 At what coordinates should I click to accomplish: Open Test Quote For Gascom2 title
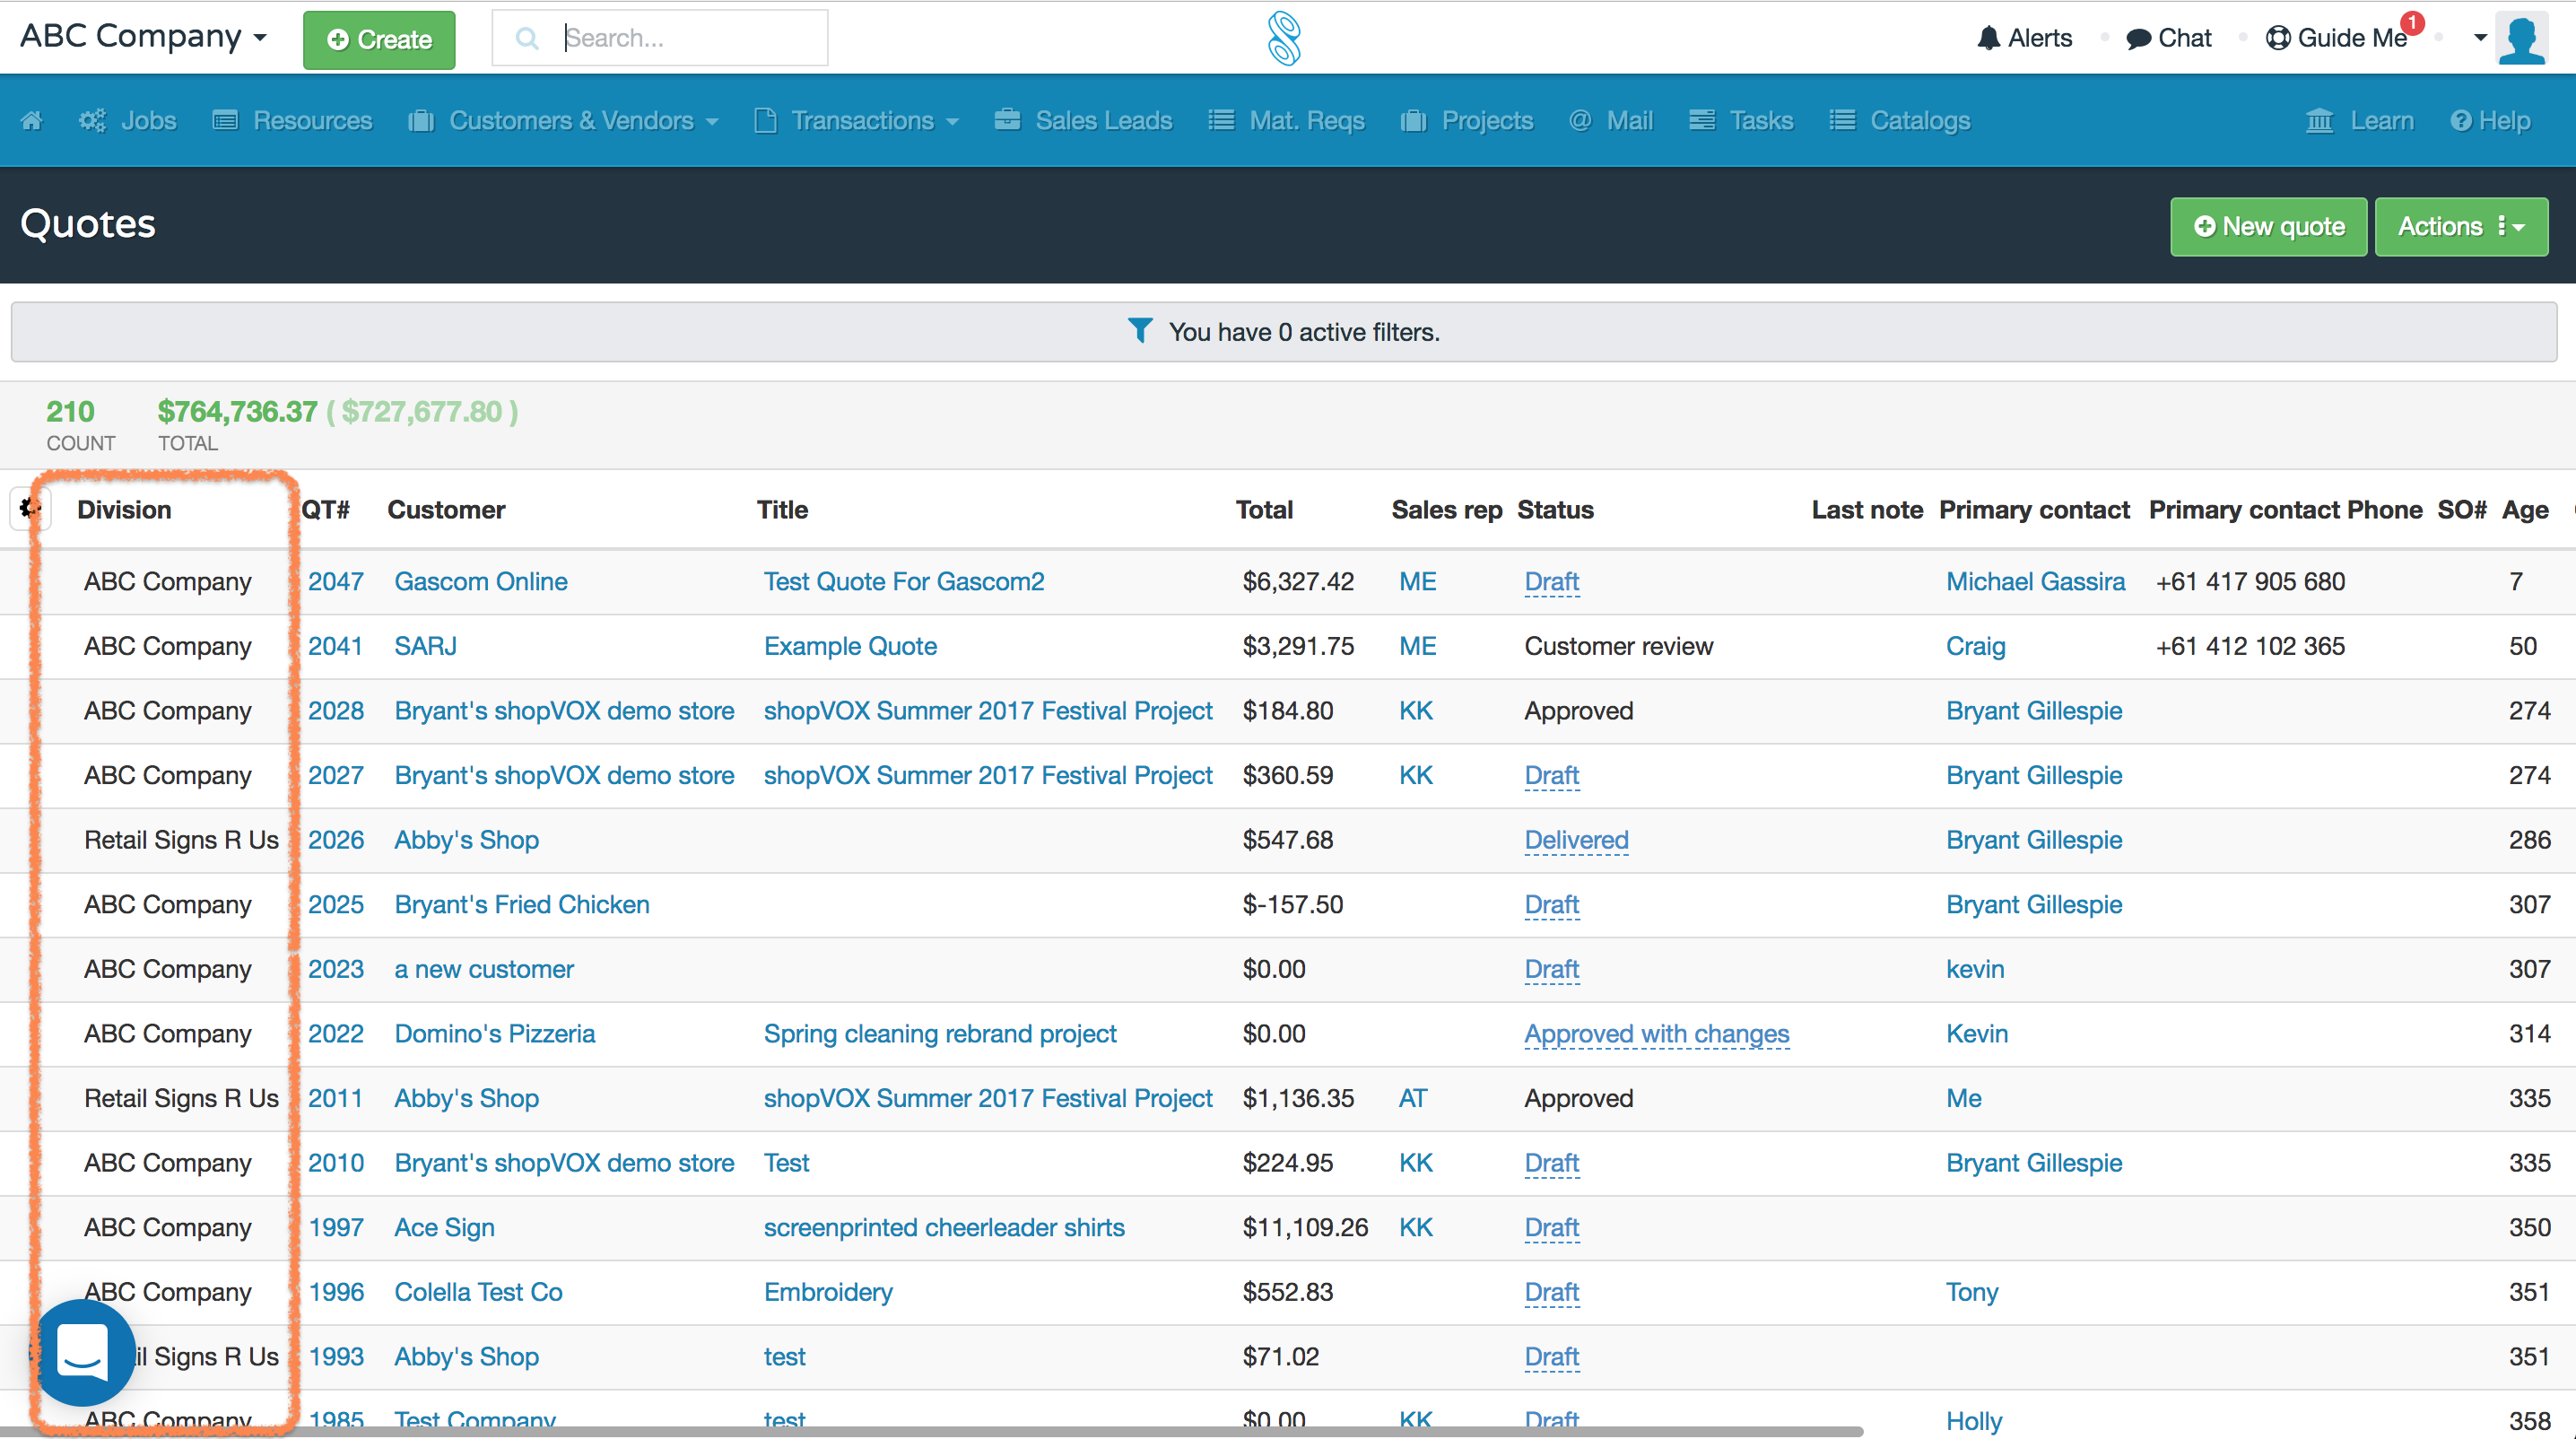[903, 581]
